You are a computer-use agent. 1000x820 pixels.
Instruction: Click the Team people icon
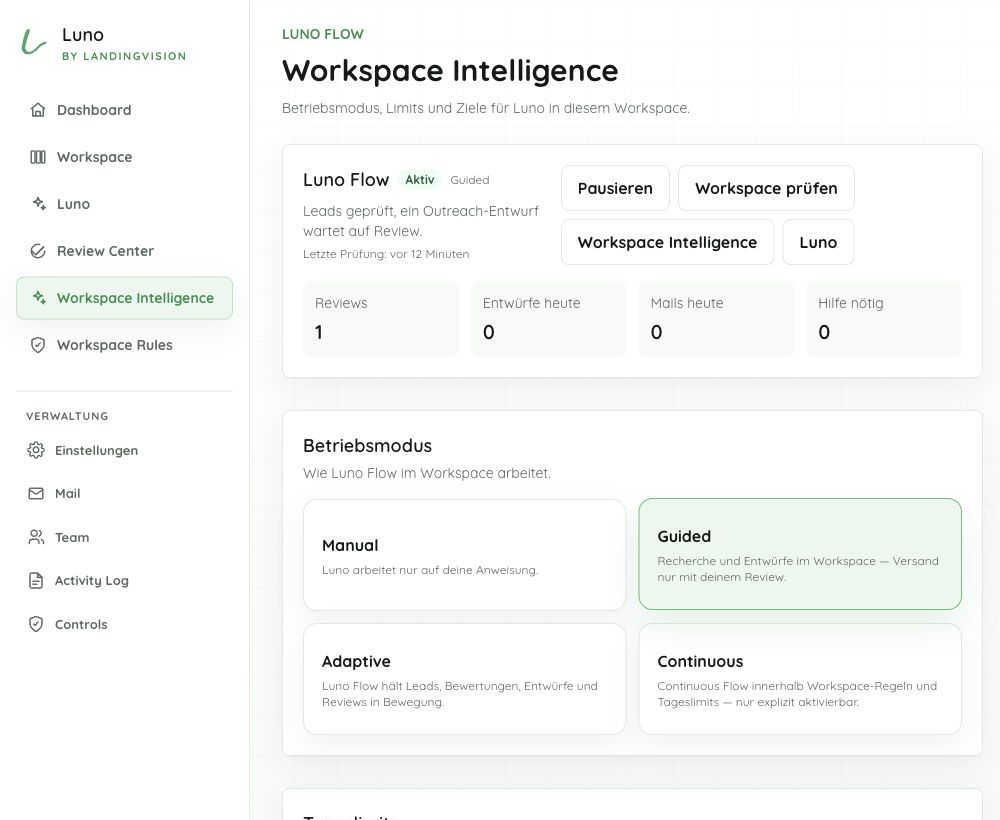[36, 537]
